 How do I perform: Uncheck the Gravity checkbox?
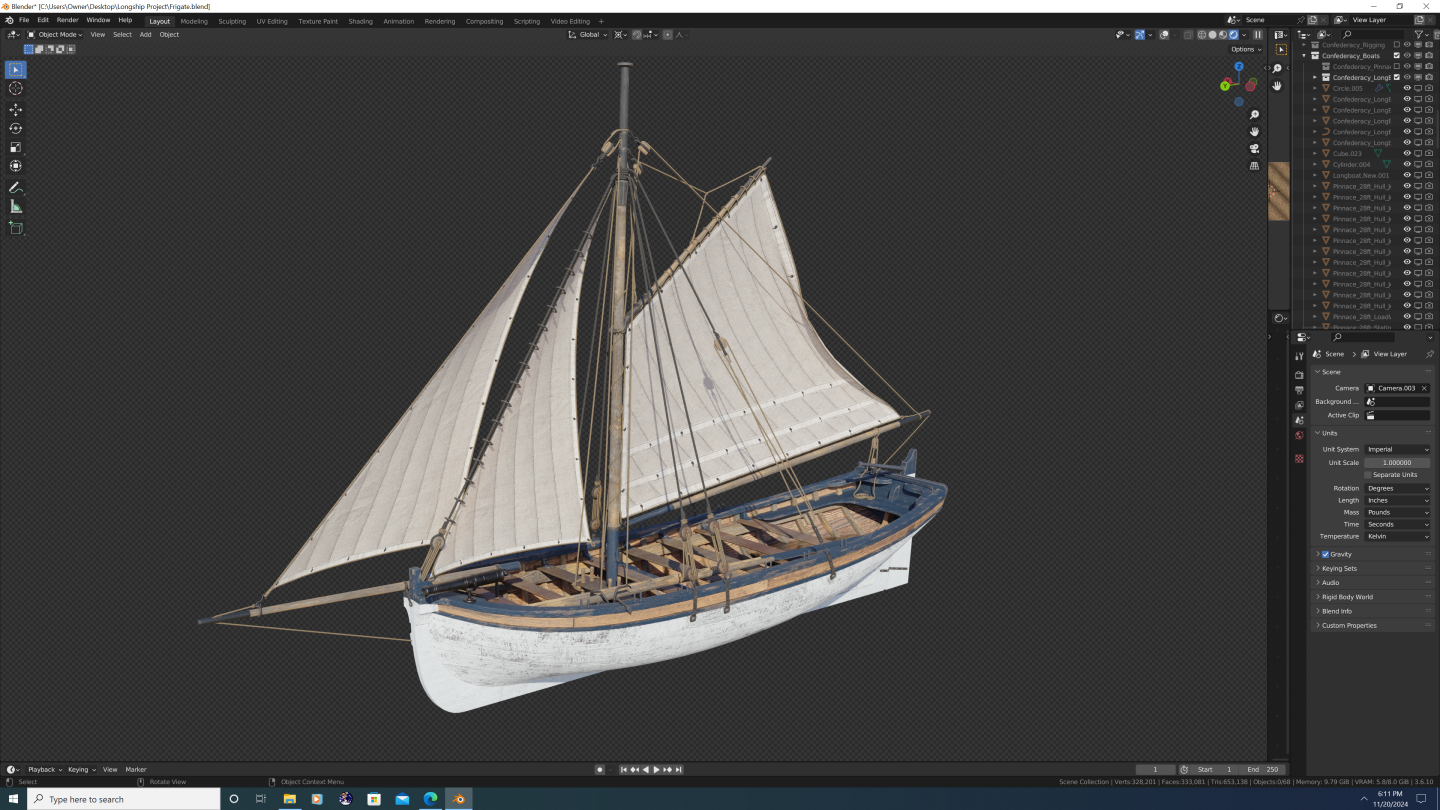1325,554
